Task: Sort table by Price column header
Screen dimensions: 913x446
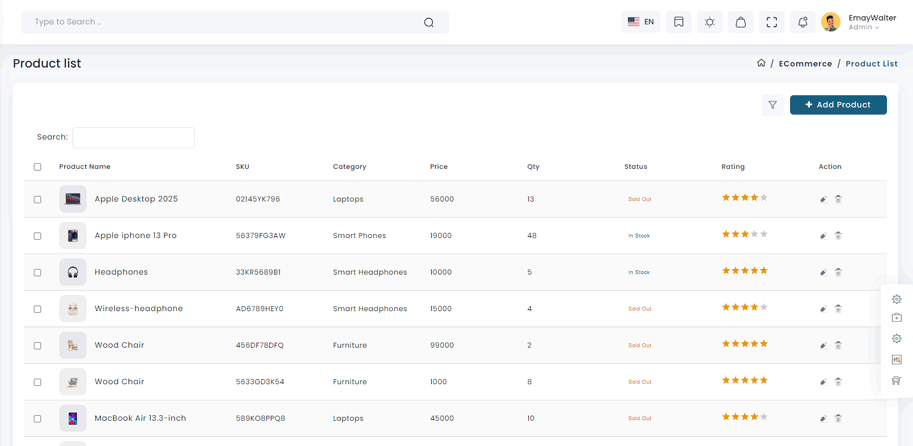Action: pyautogui.click(x=439, y=167)
